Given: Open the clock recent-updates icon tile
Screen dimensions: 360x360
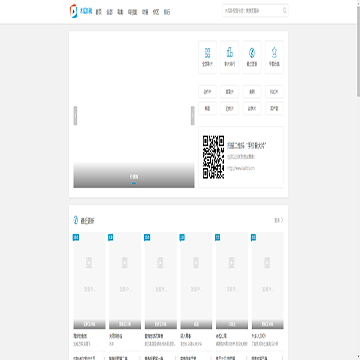Looking at the screenshot, I should [252, 57].
